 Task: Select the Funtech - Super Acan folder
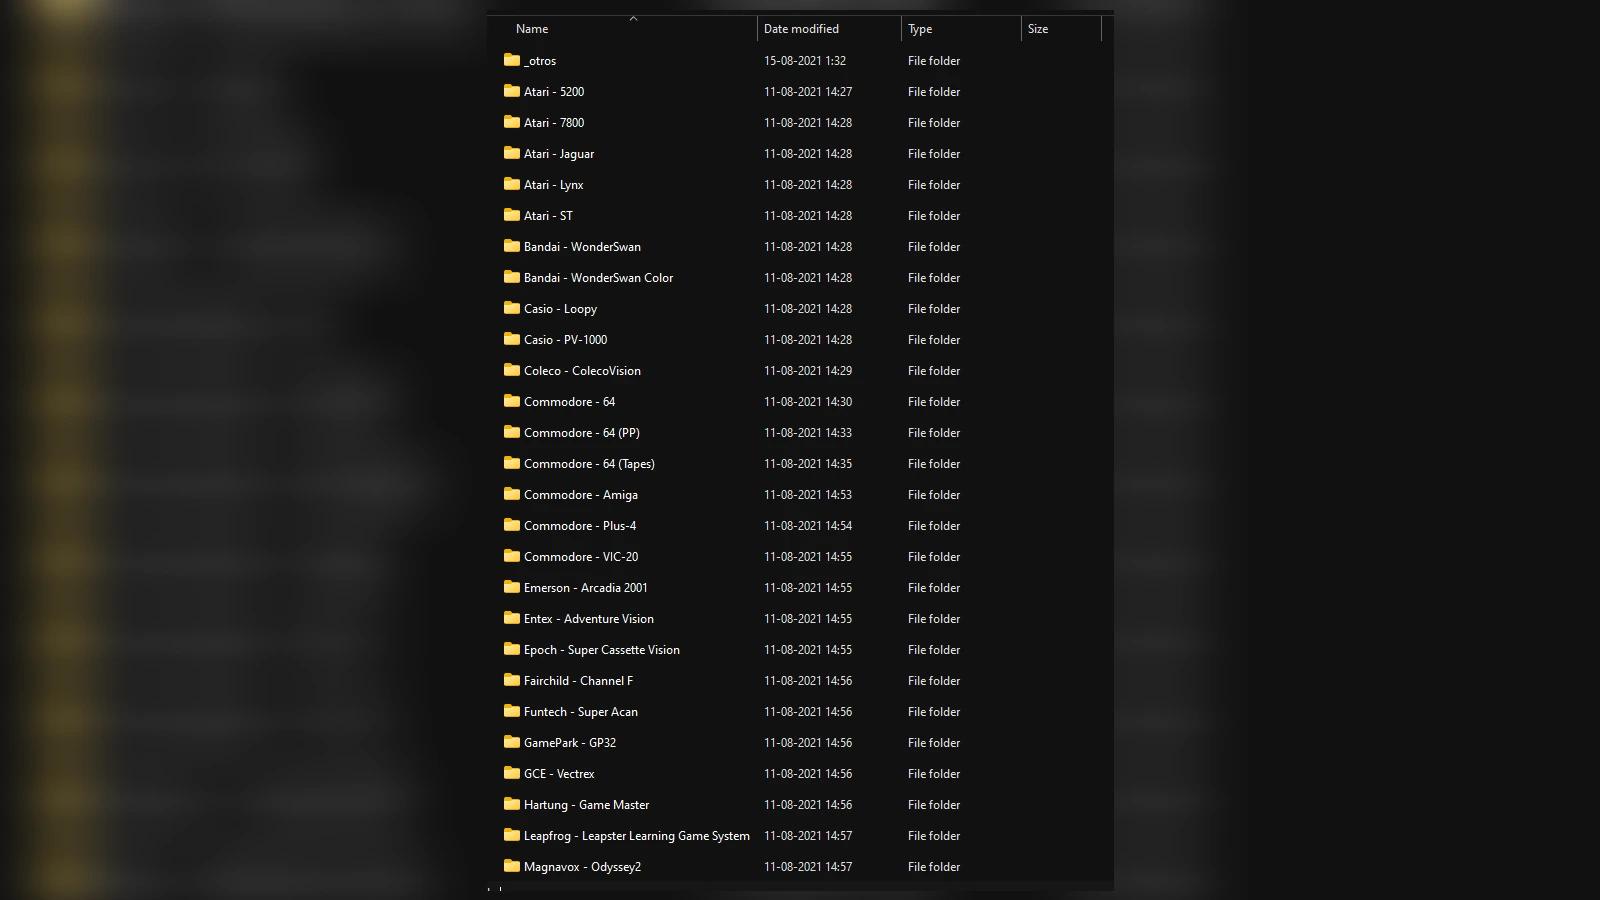[580, 711]
